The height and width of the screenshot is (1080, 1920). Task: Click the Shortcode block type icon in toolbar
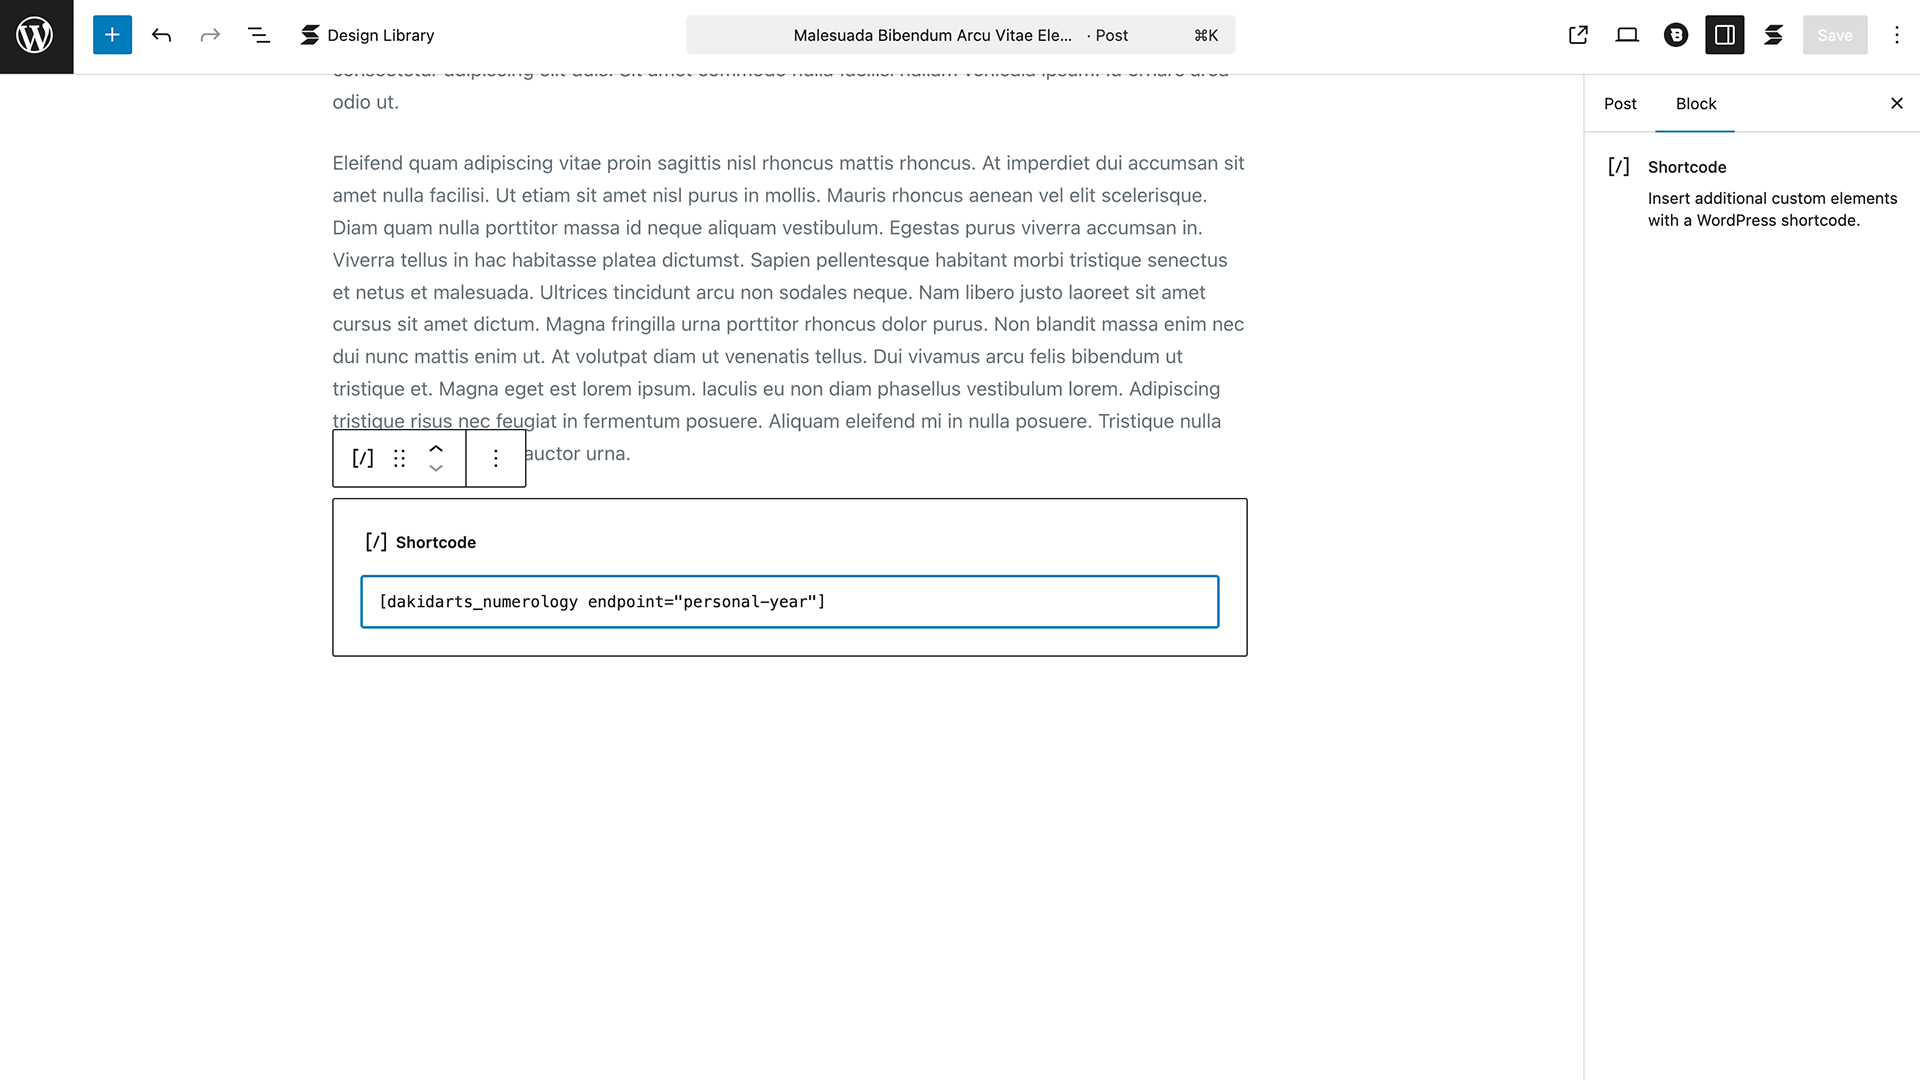point(362,458)
